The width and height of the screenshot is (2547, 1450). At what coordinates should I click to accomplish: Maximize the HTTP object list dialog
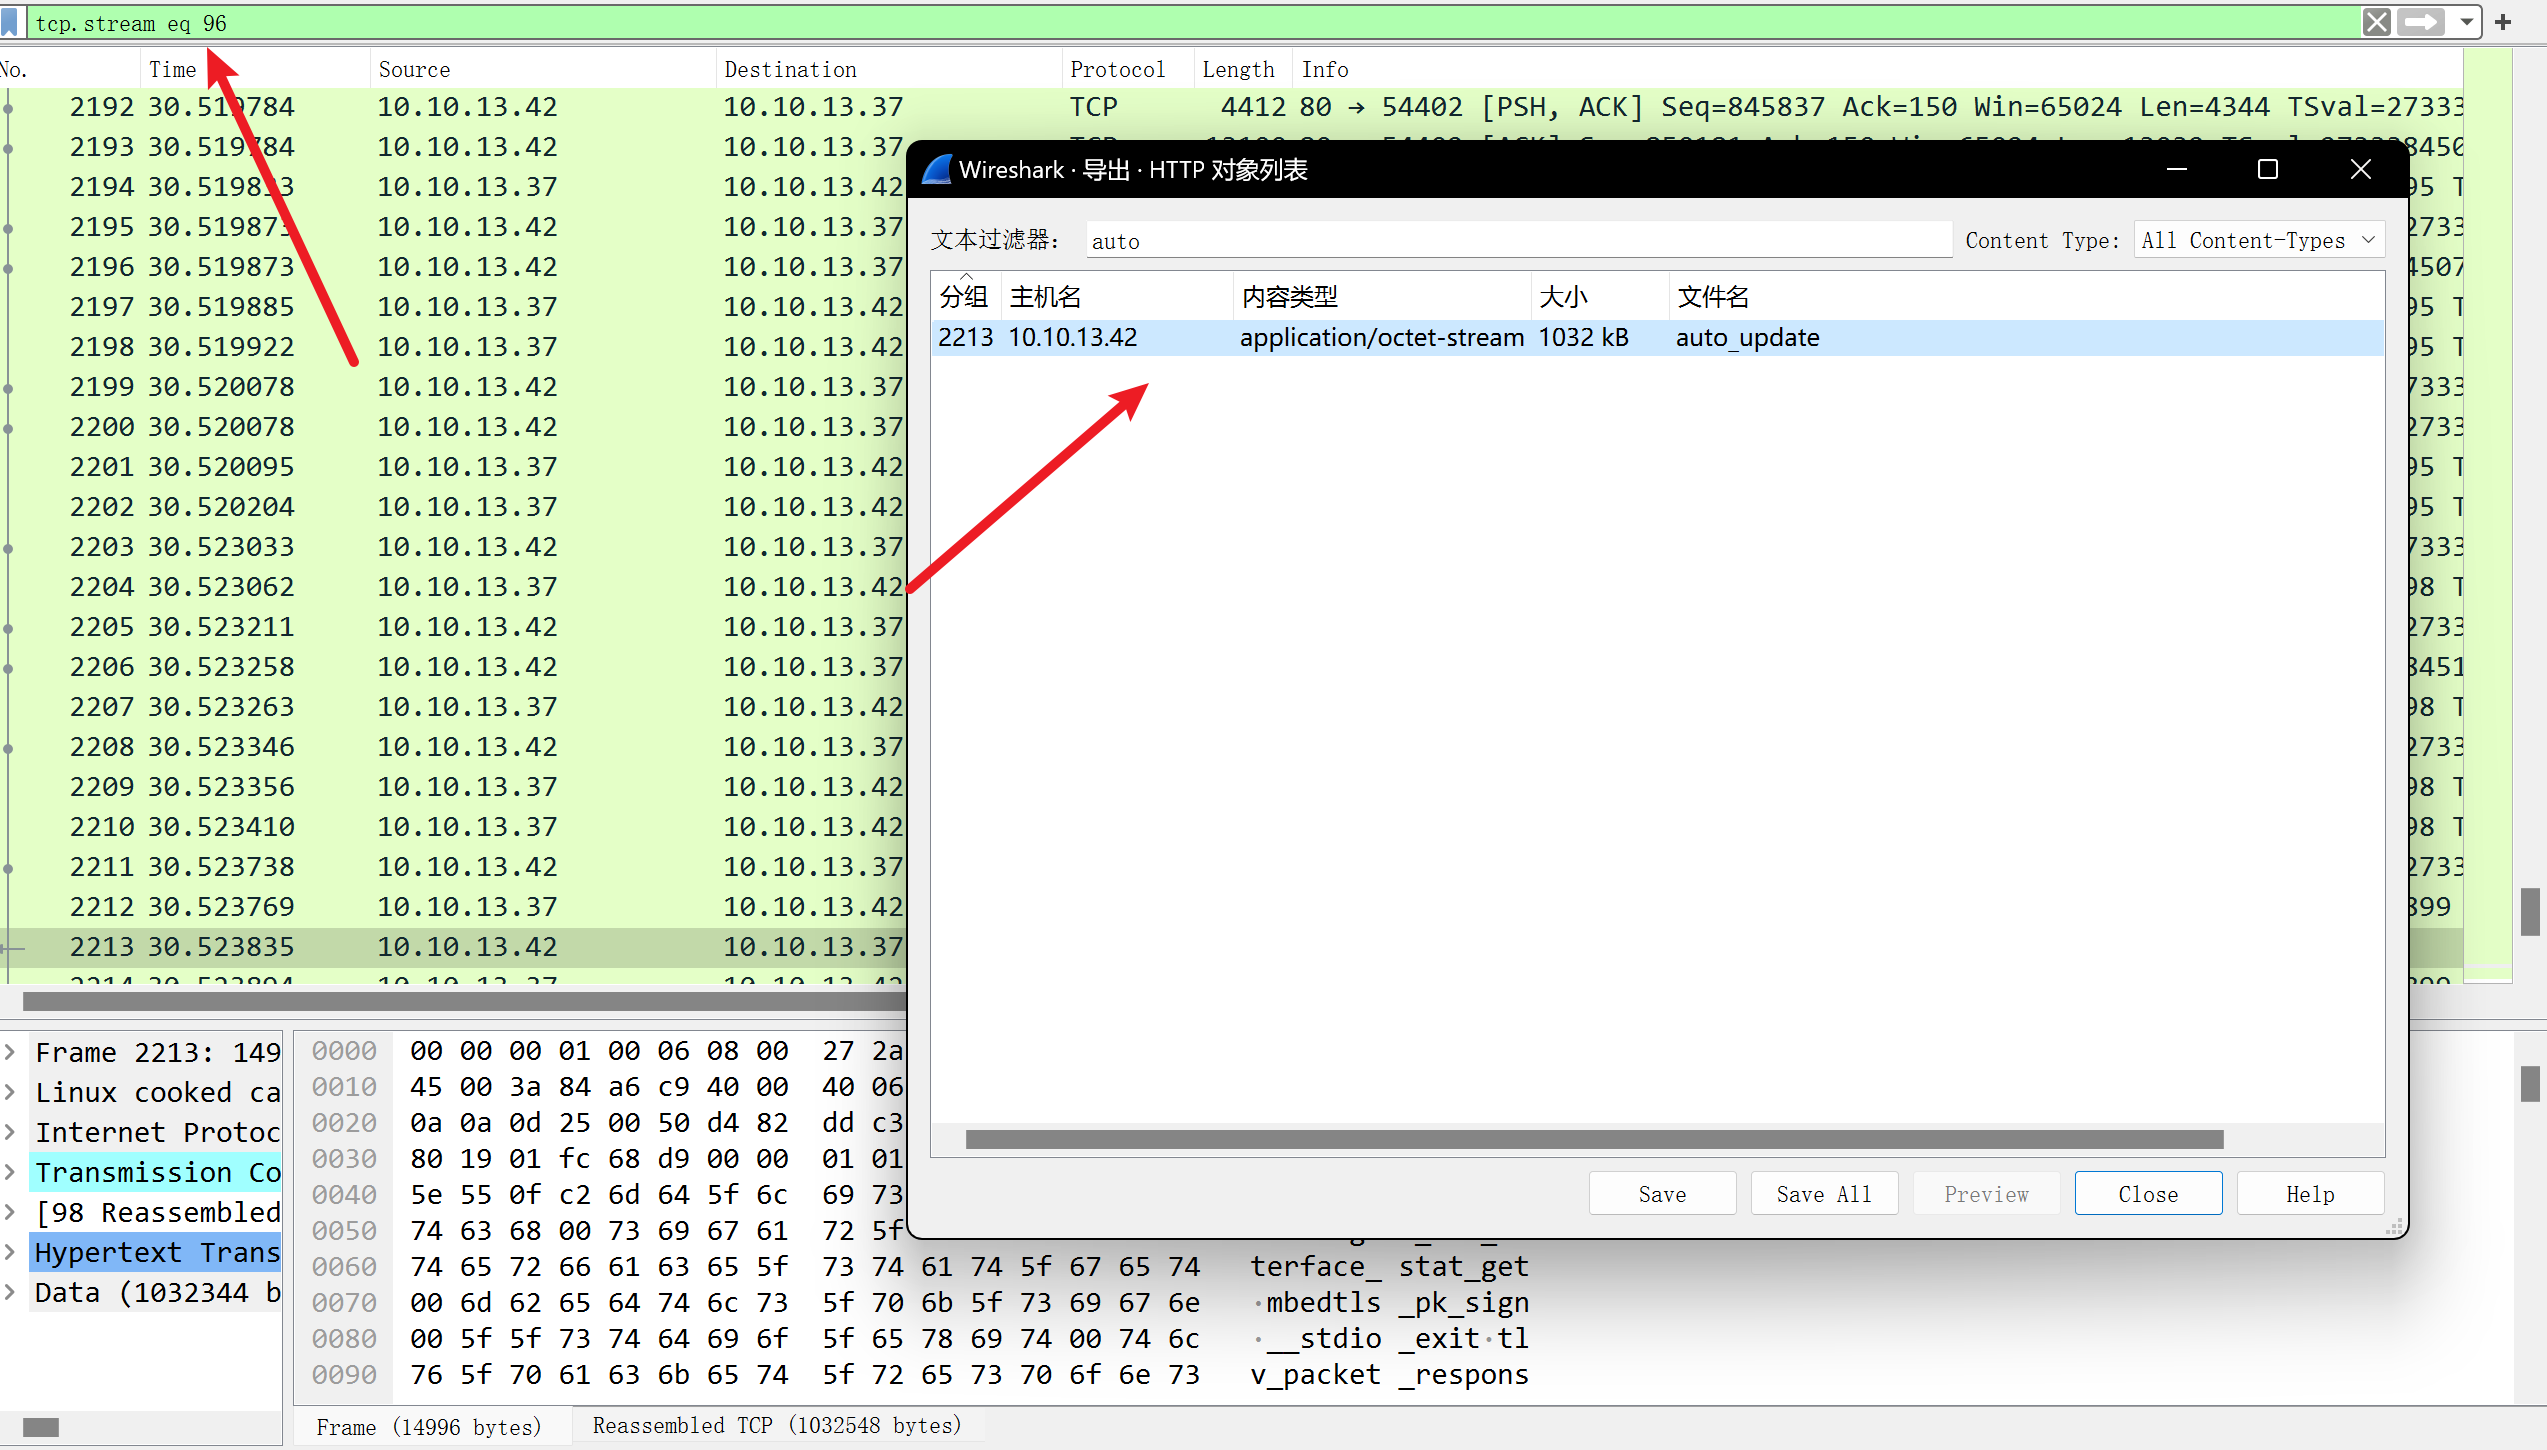click(x=2268, y=170)
